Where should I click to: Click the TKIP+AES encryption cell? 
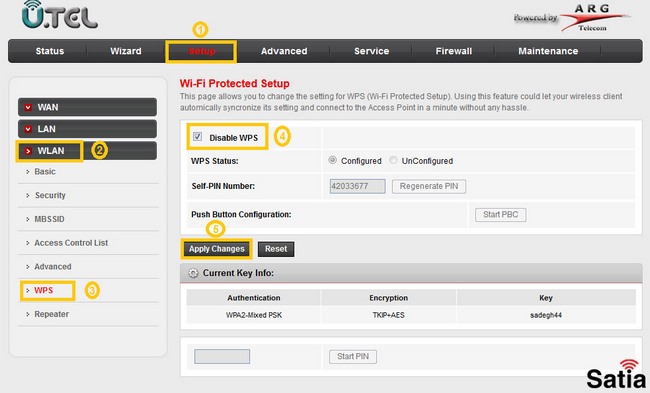coord(388,315)
